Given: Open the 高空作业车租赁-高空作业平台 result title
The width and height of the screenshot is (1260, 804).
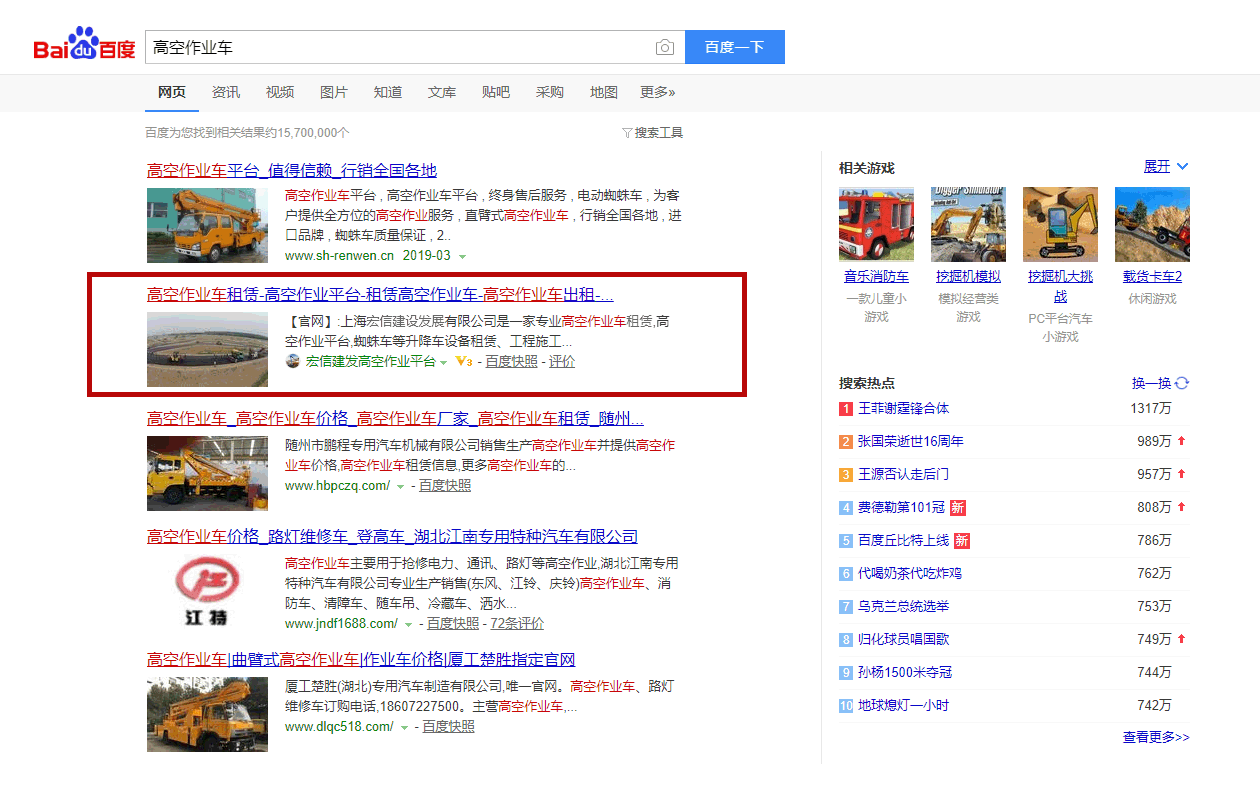Looking at the screenshot, I should coord(380,295).
